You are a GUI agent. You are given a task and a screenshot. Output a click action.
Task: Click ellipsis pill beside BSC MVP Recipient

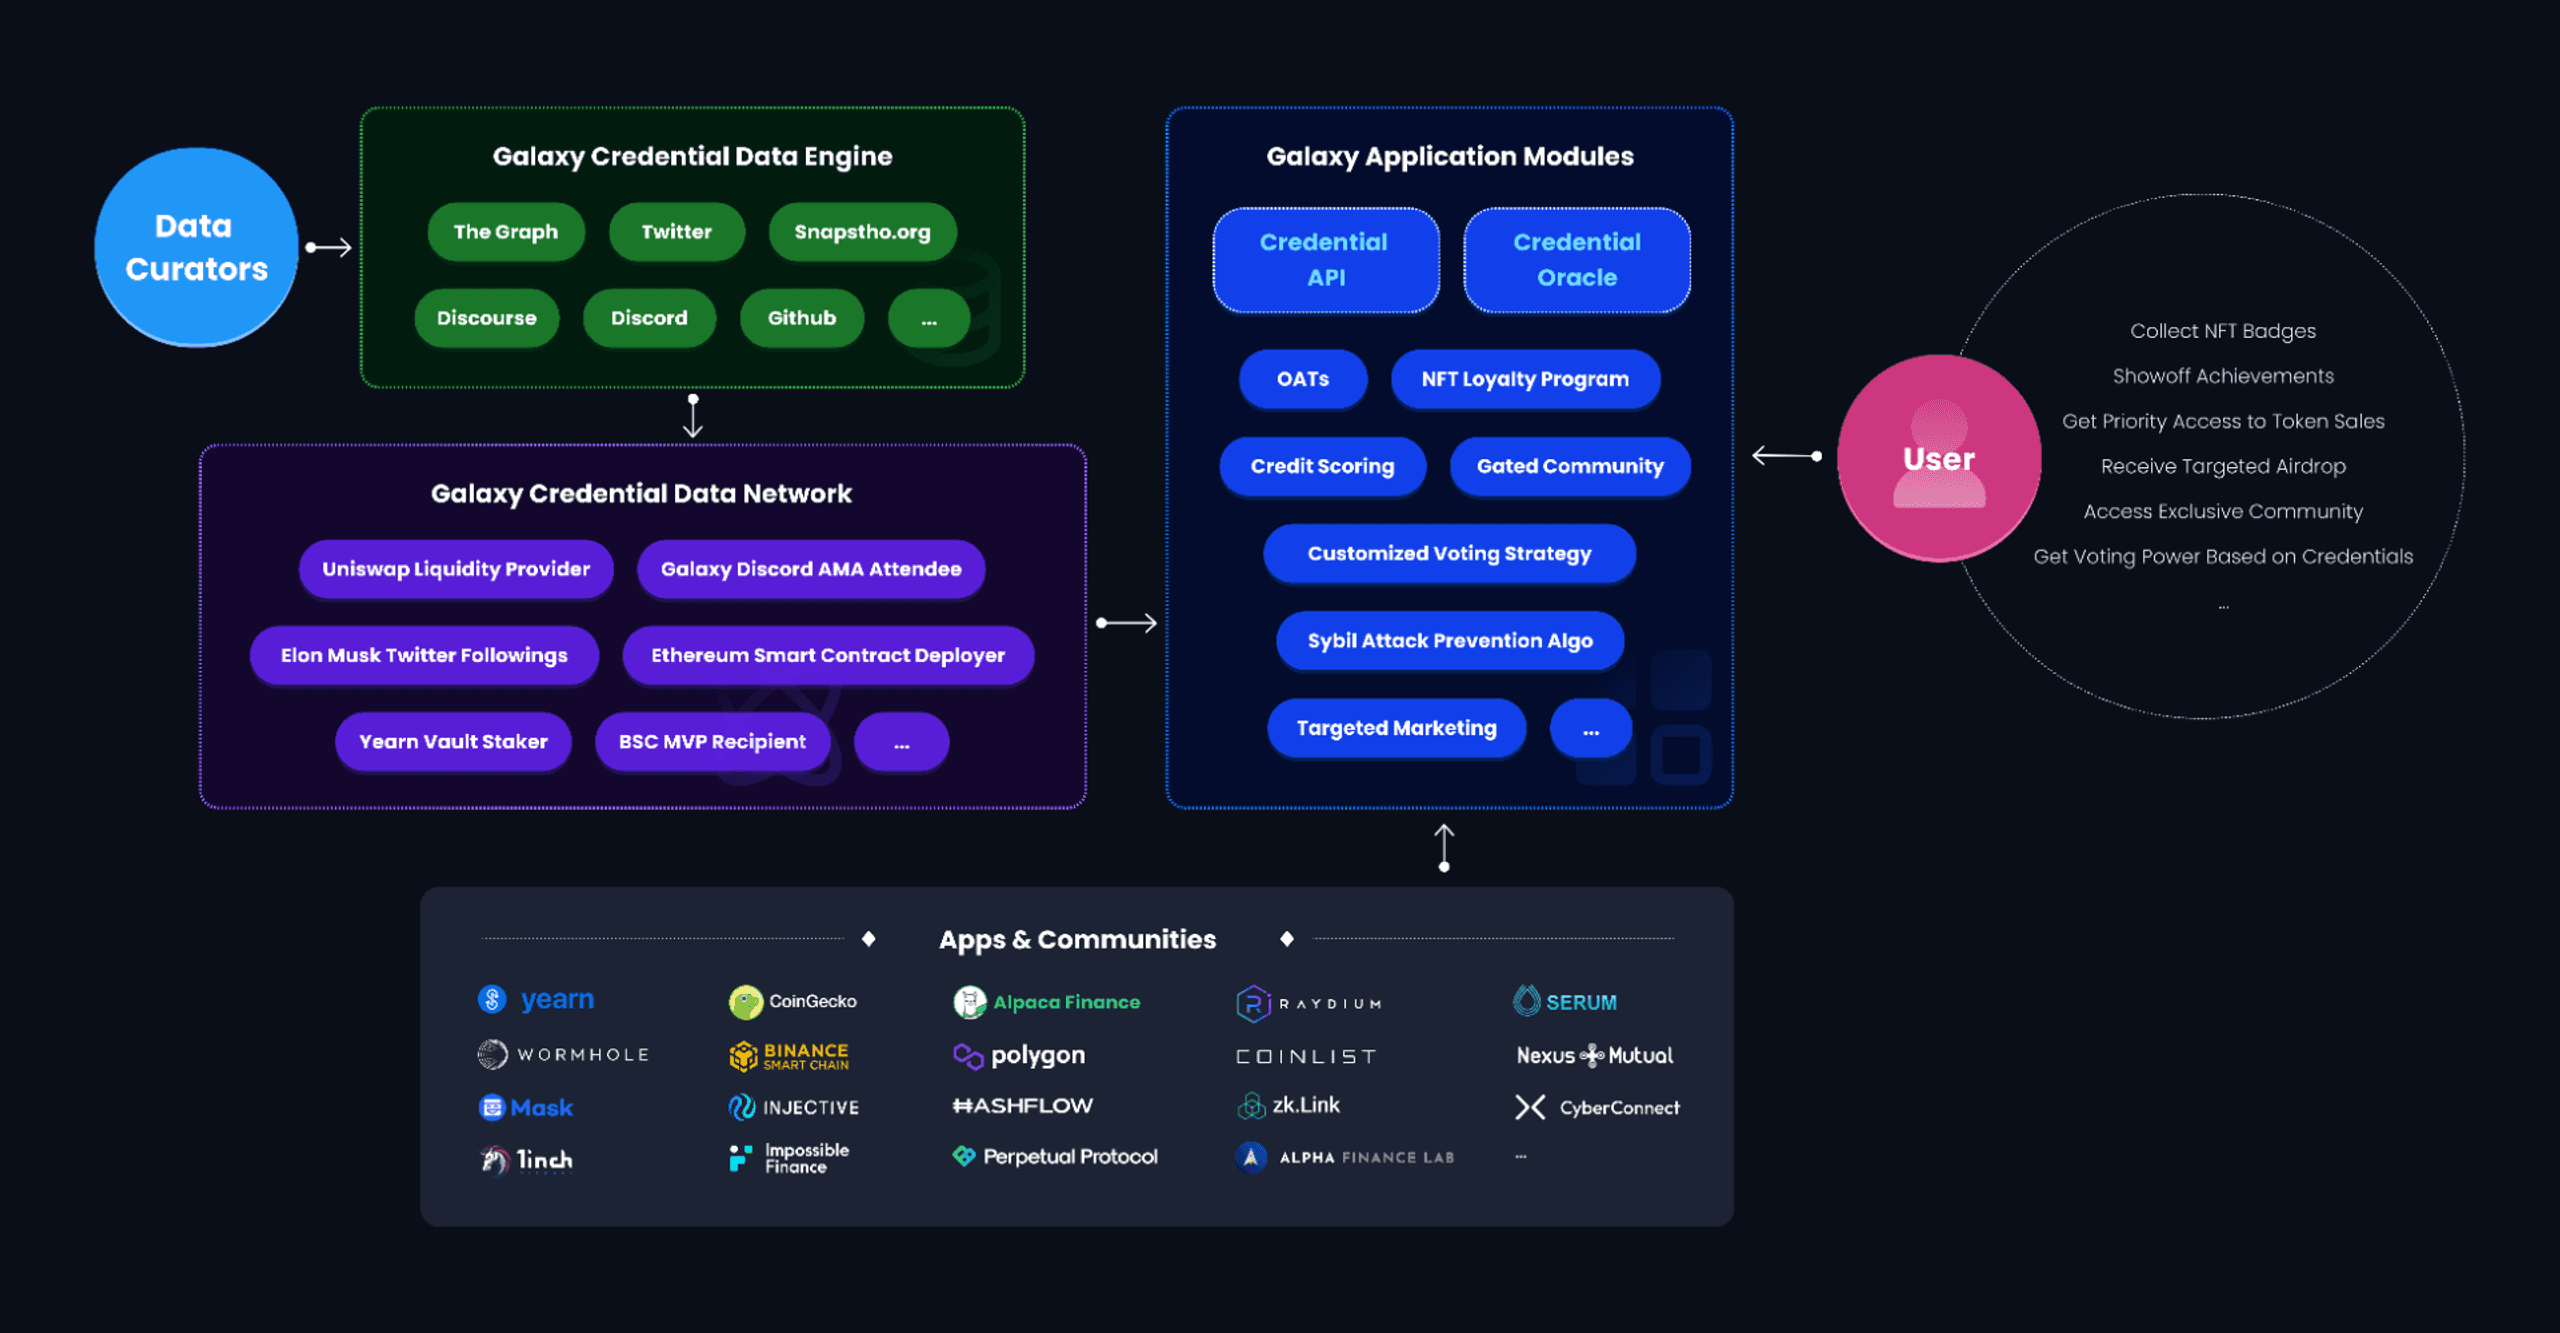(902, 742)
